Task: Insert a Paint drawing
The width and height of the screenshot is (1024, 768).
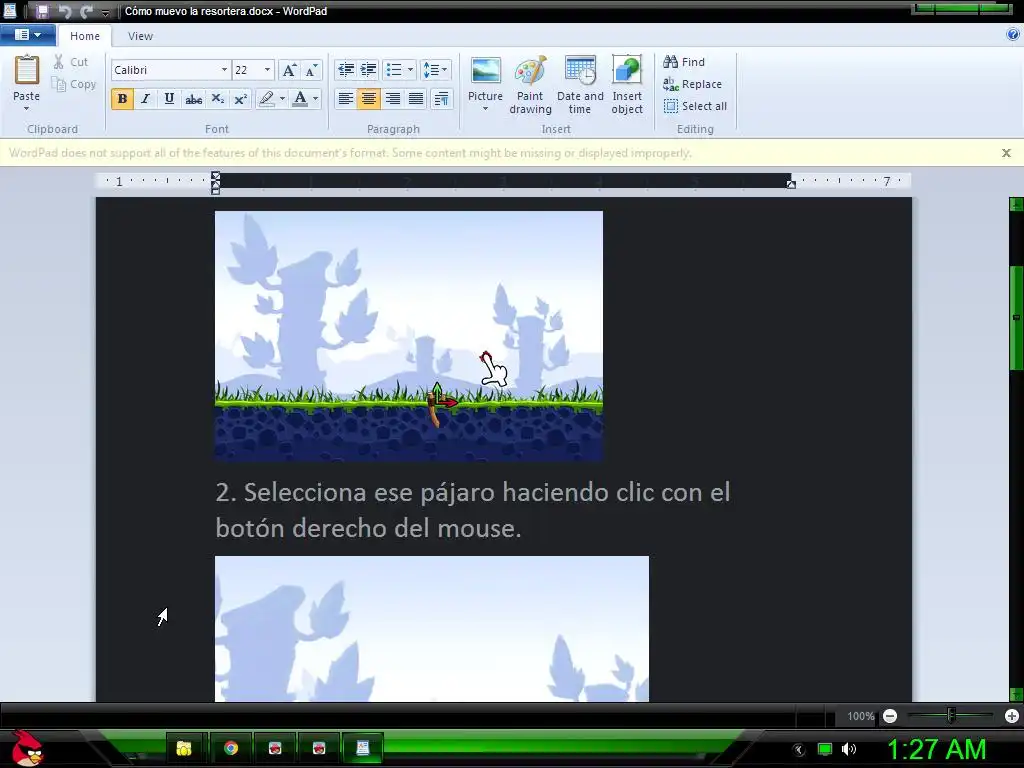Action: (x=530, y=85)
